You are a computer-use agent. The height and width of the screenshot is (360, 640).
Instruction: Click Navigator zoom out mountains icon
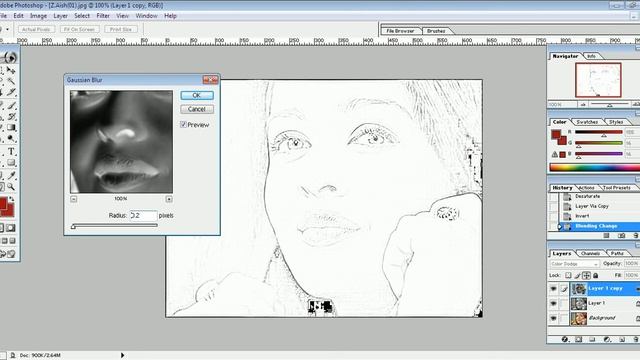(583, 105)
